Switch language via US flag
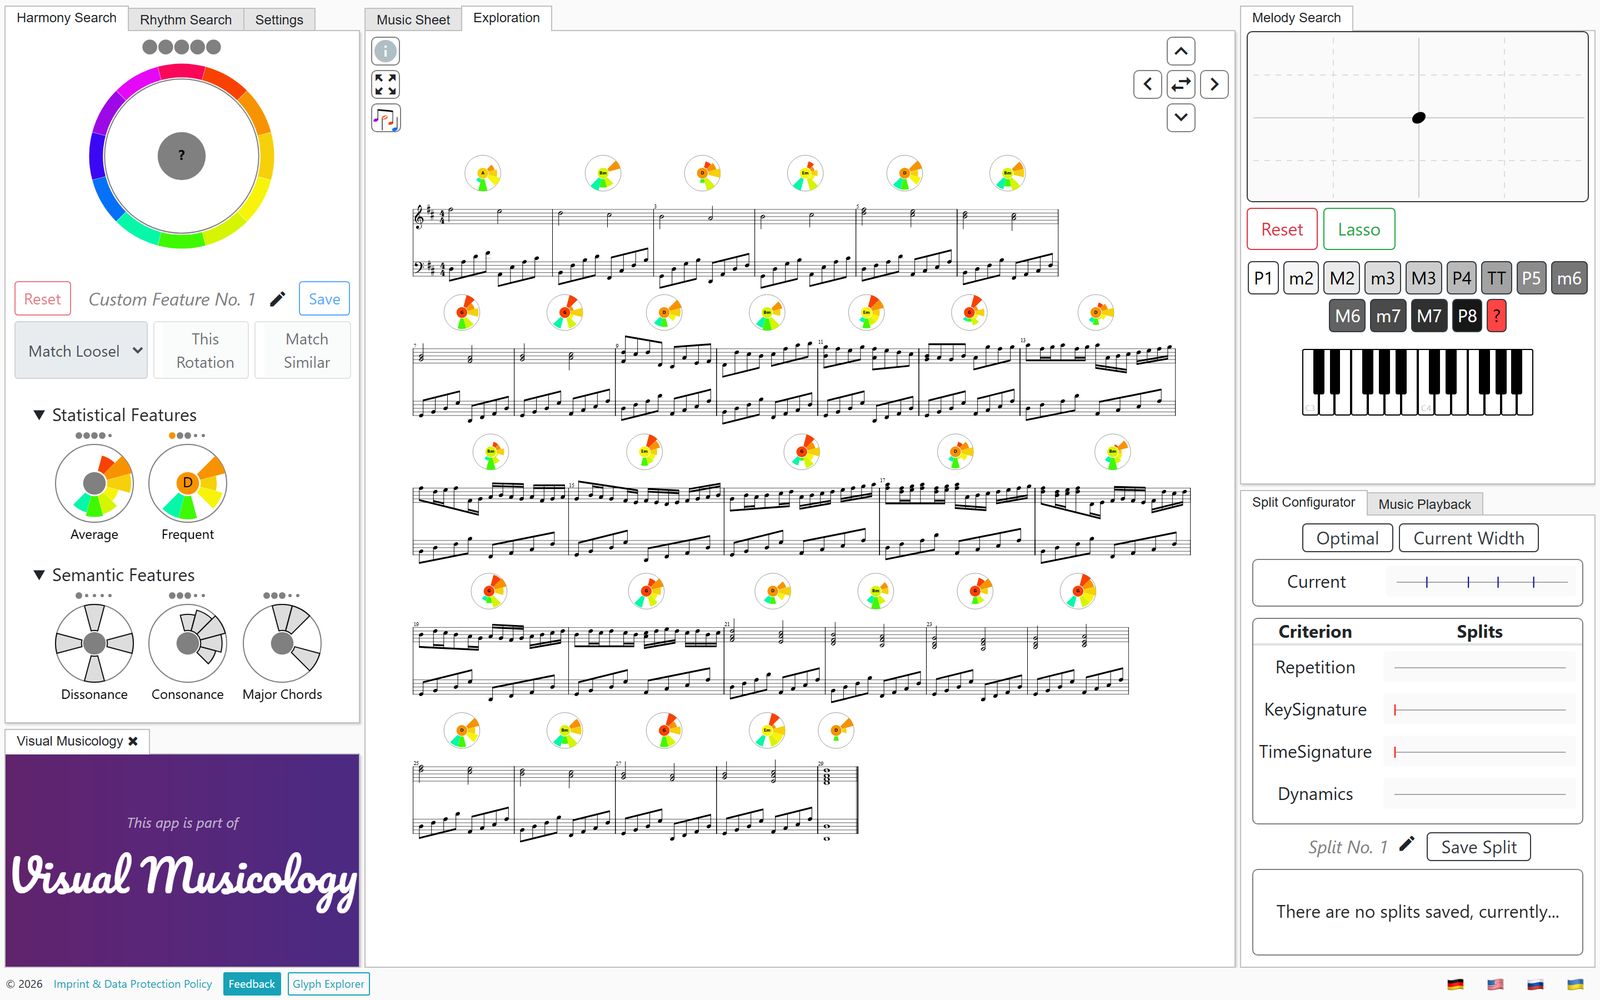The width and height of the screenshot is (1600, 1000). pyautogui.click(x=1495, y=984)
